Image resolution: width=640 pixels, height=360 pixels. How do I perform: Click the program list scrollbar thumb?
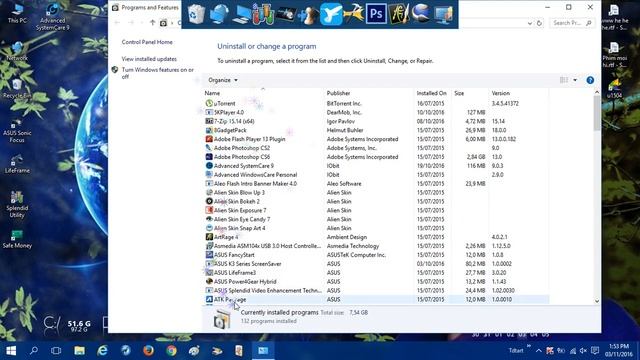tap(597, 114)
